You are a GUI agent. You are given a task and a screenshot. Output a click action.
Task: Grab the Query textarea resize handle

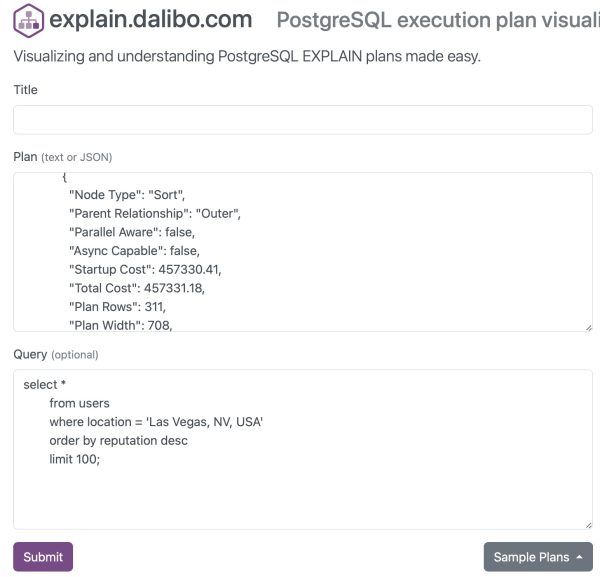pyautogui.click(x=589, y=525)
